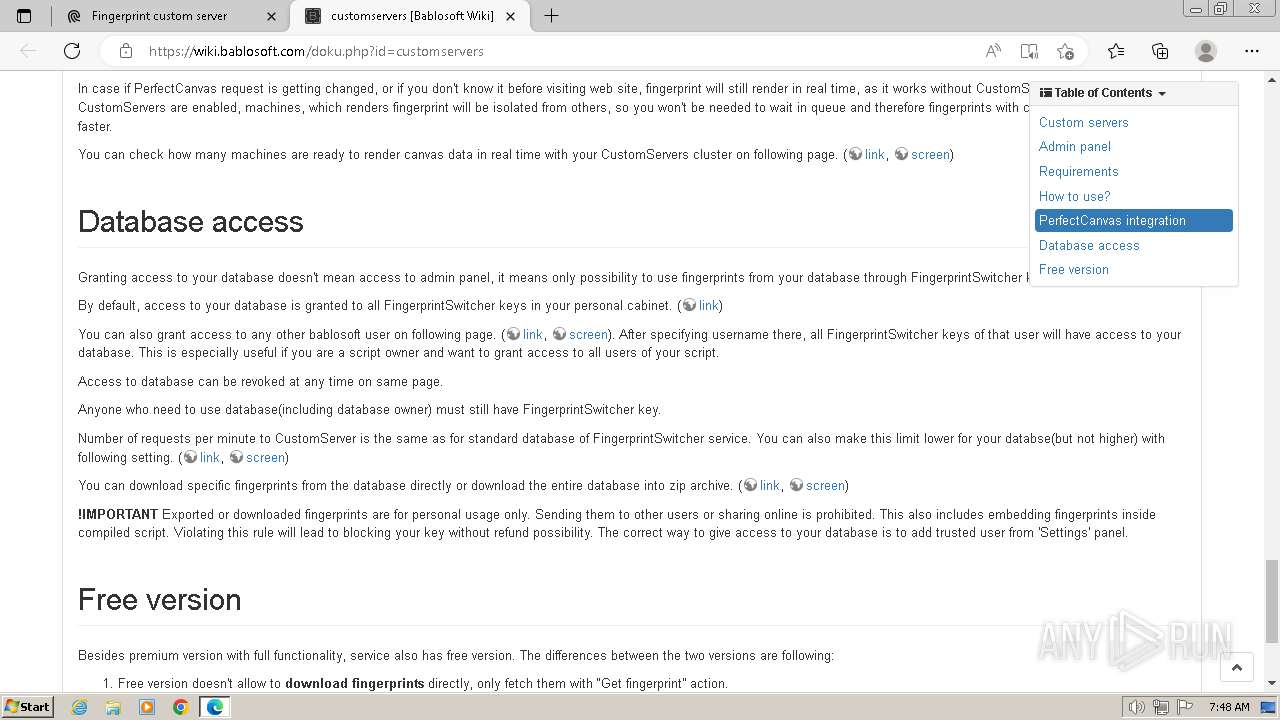The height and width of the screenshot is (720, 1280).
Task: Open the tab actions menu icon
Action: [24, 16]
